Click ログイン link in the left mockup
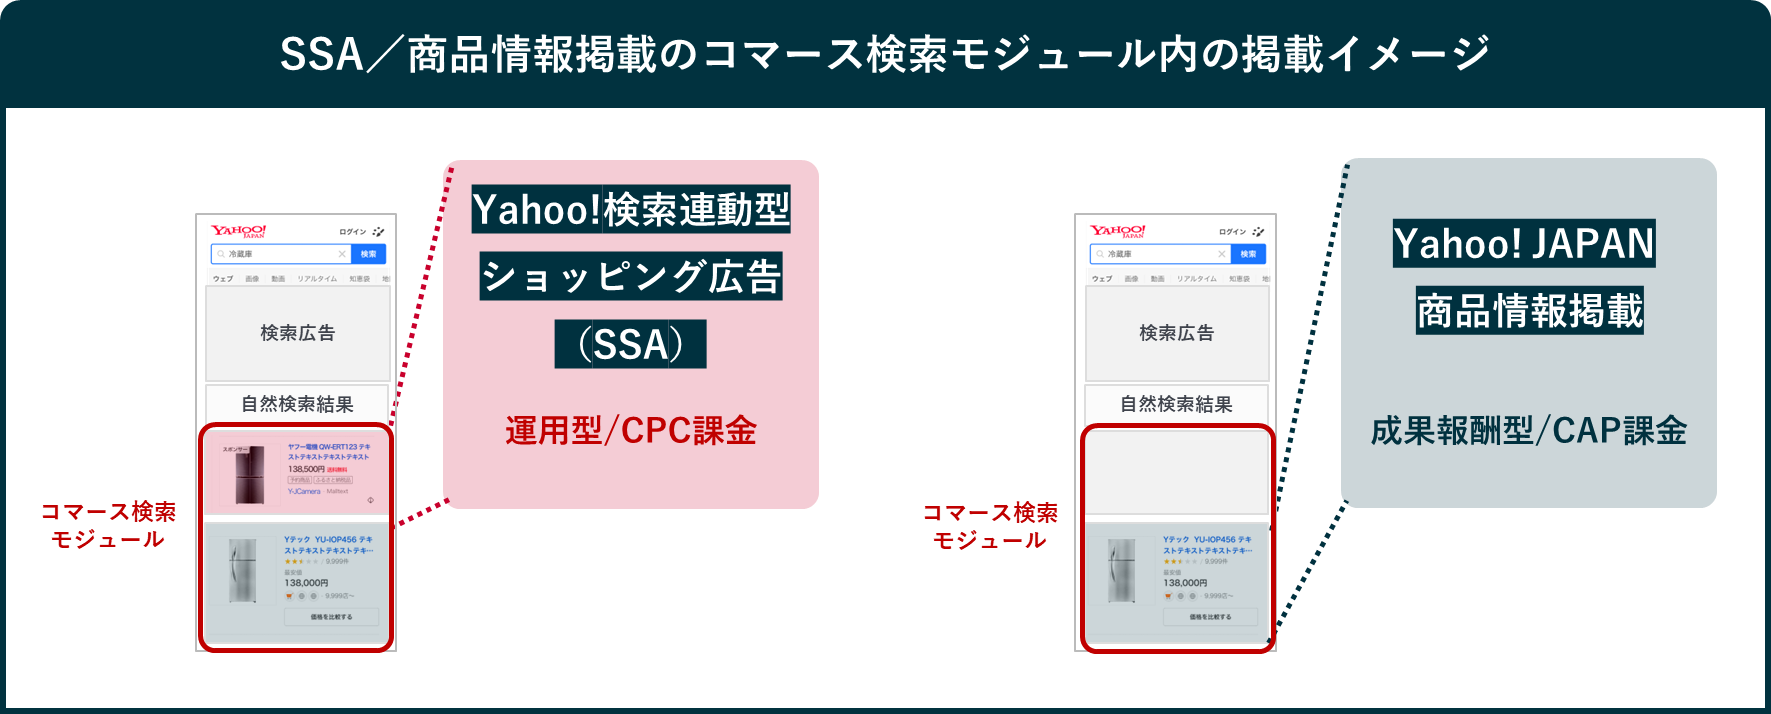1771x714 pixels. click(x=352, y=231)
